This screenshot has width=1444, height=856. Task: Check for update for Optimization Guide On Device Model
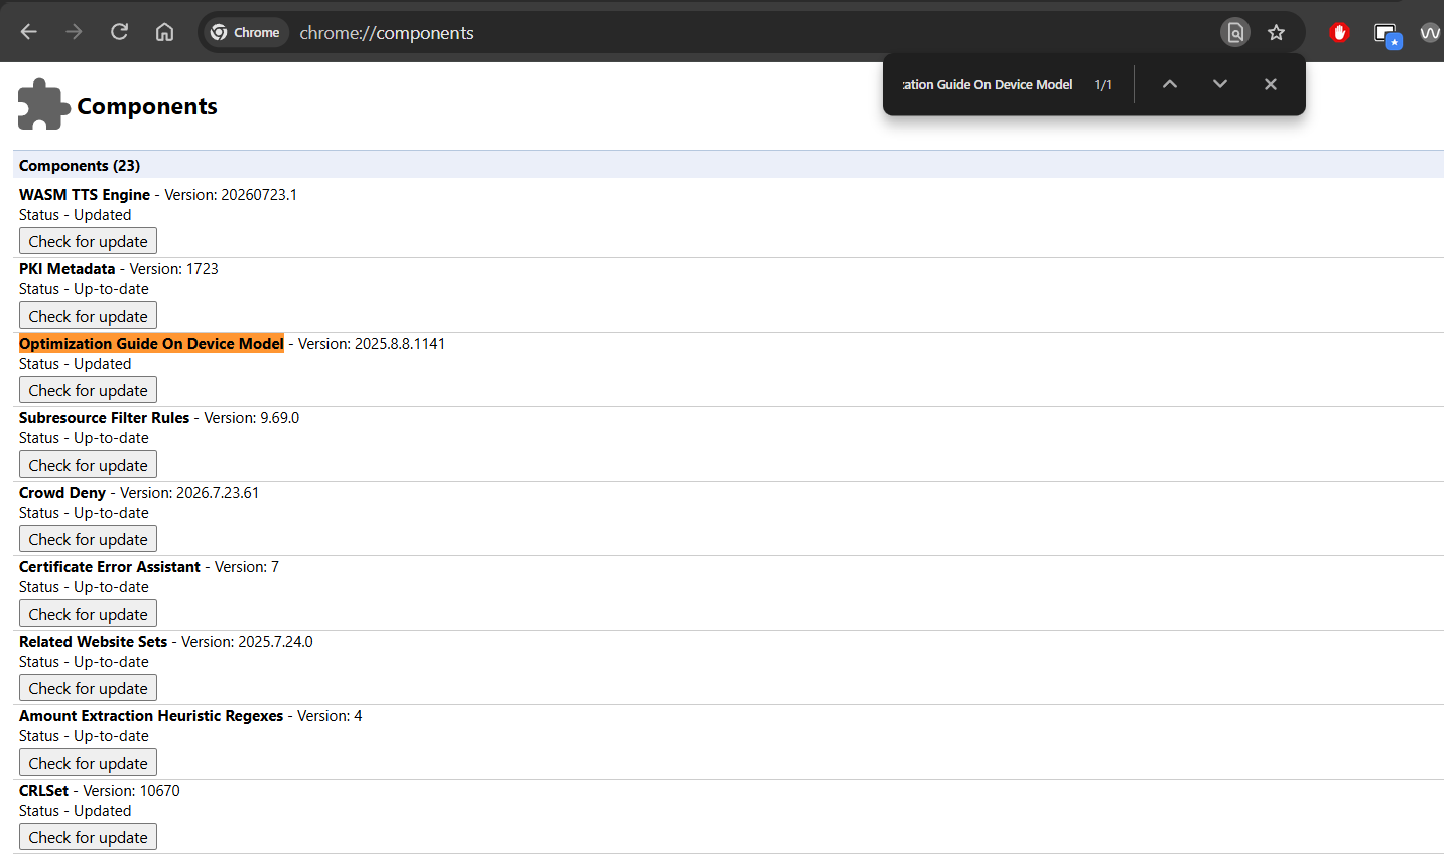click(x=88, y=390)
